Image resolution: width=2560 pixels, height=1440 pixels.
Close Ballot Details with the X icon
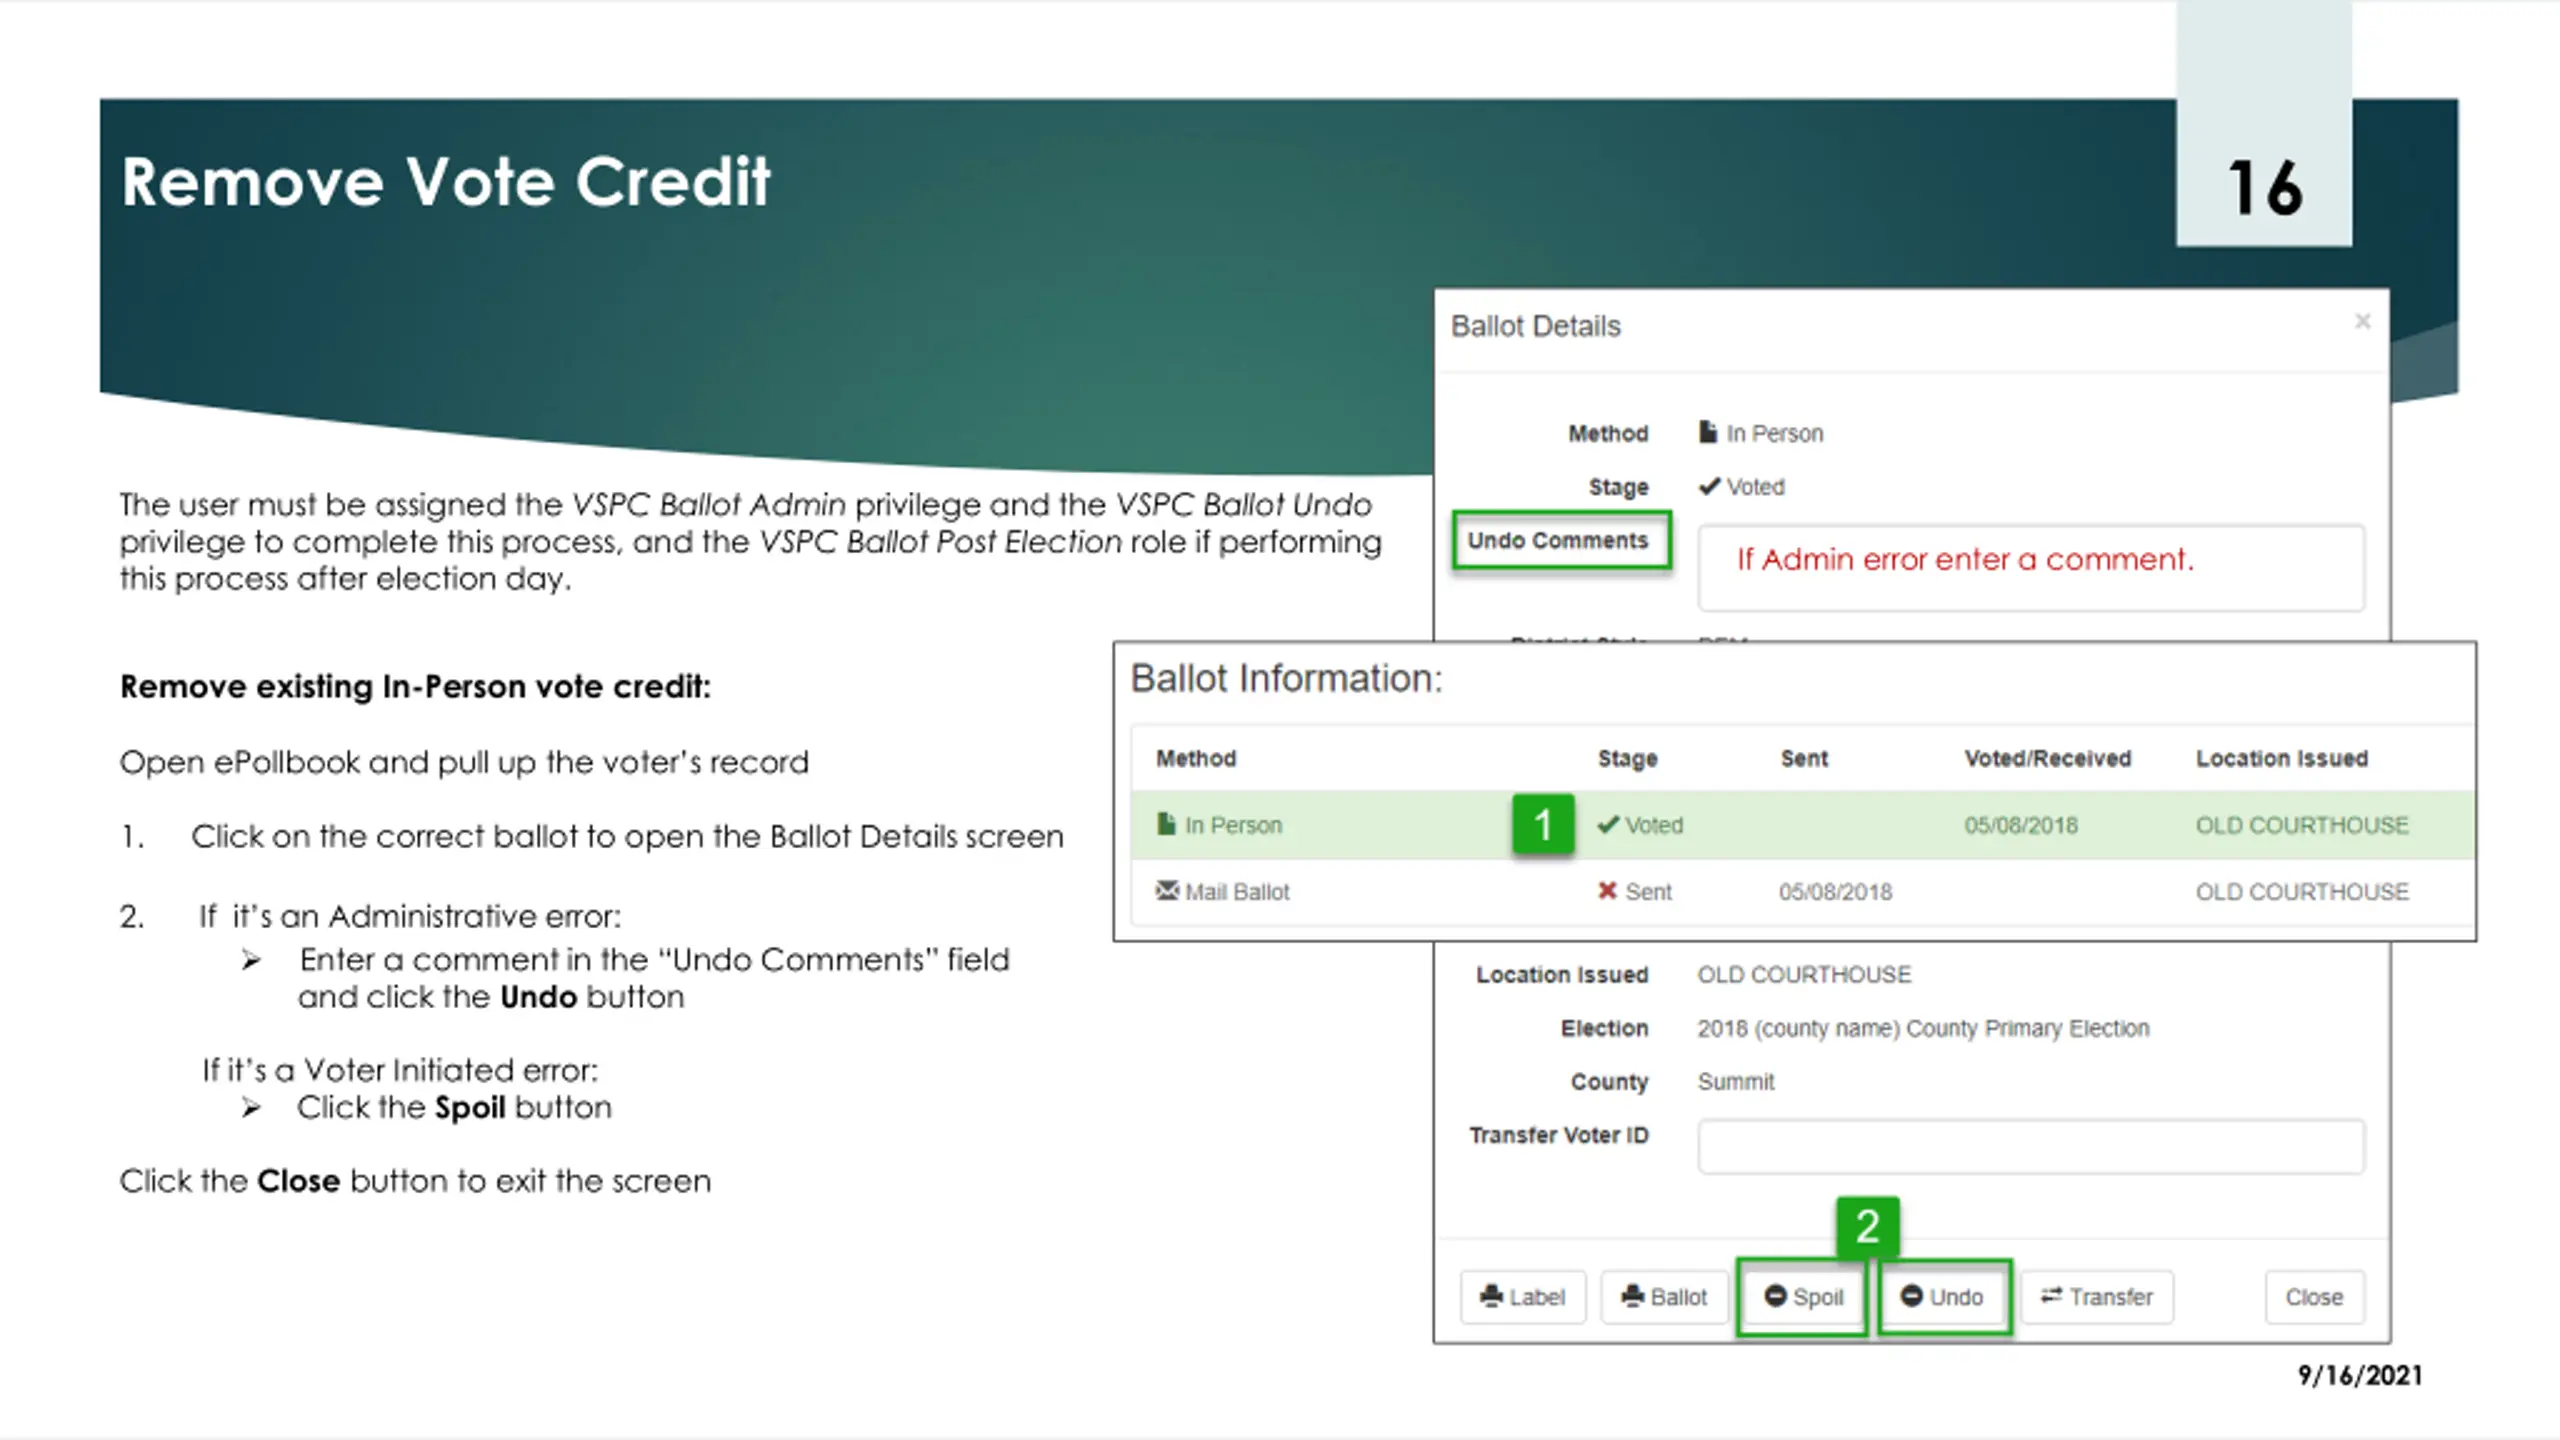[2362, 322]
